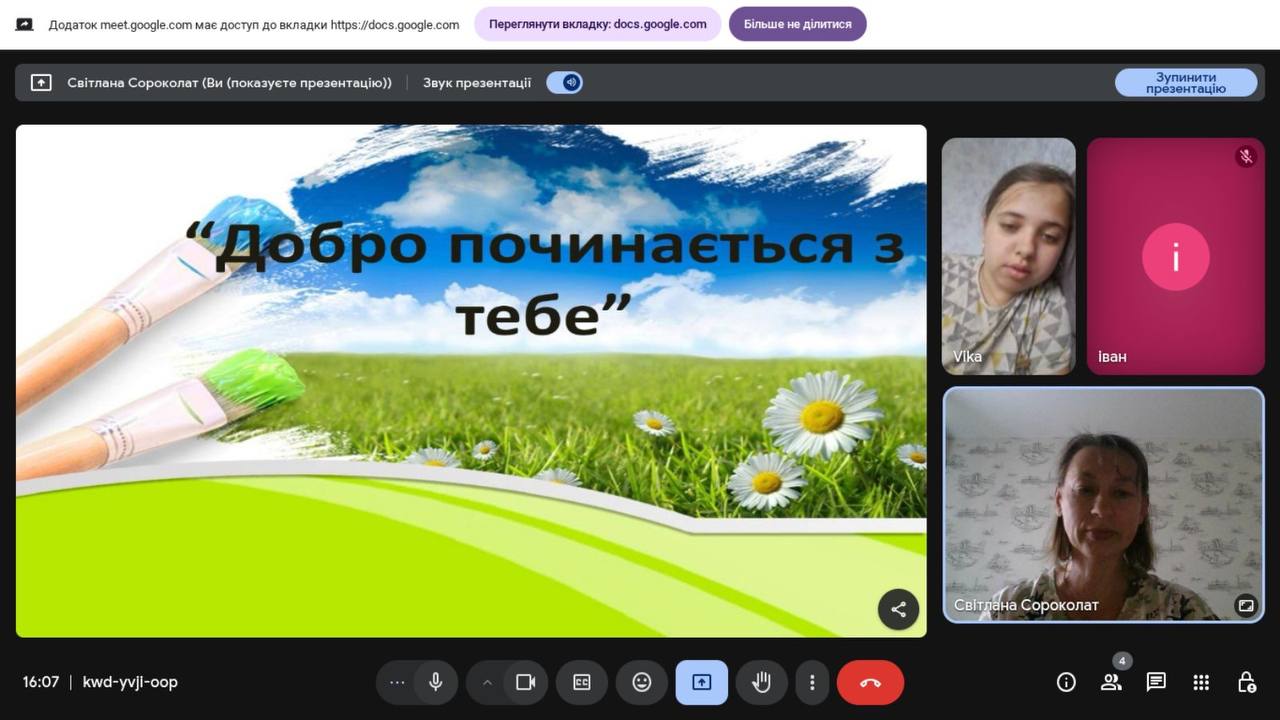The image size is (1280, 720).
Task: Toggle the microphone button
Action: click(436, 682)
